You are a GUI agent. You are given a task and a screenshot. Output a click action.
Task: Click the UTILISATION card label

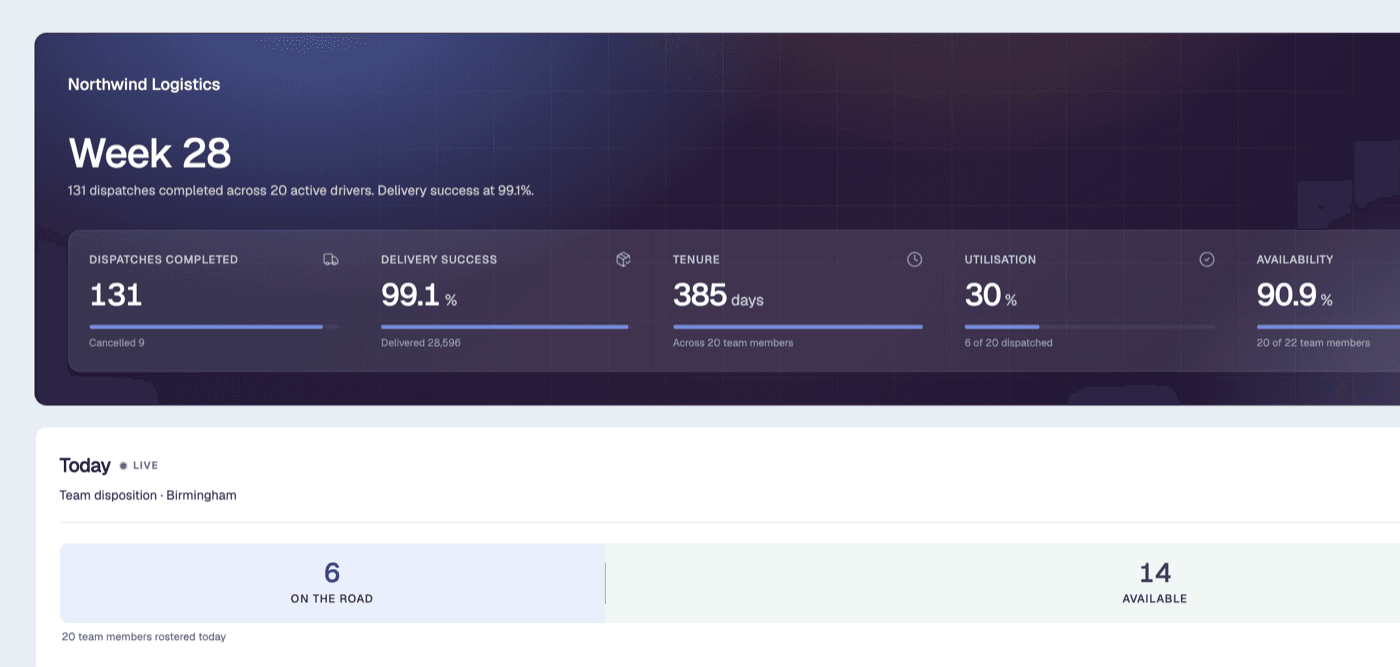point(1001,259)
